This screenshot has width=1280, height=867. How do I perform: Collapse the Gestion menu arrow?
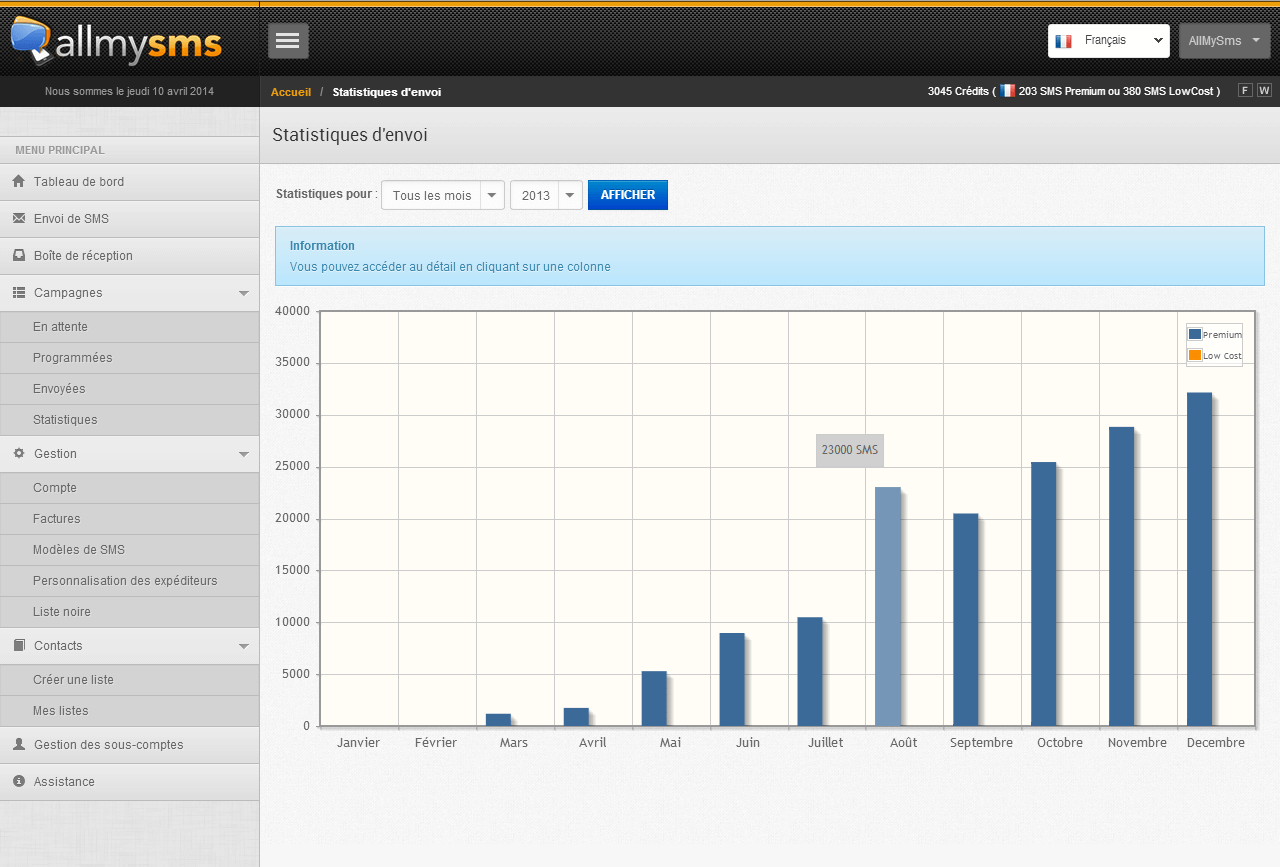click(x=244, y=454)
